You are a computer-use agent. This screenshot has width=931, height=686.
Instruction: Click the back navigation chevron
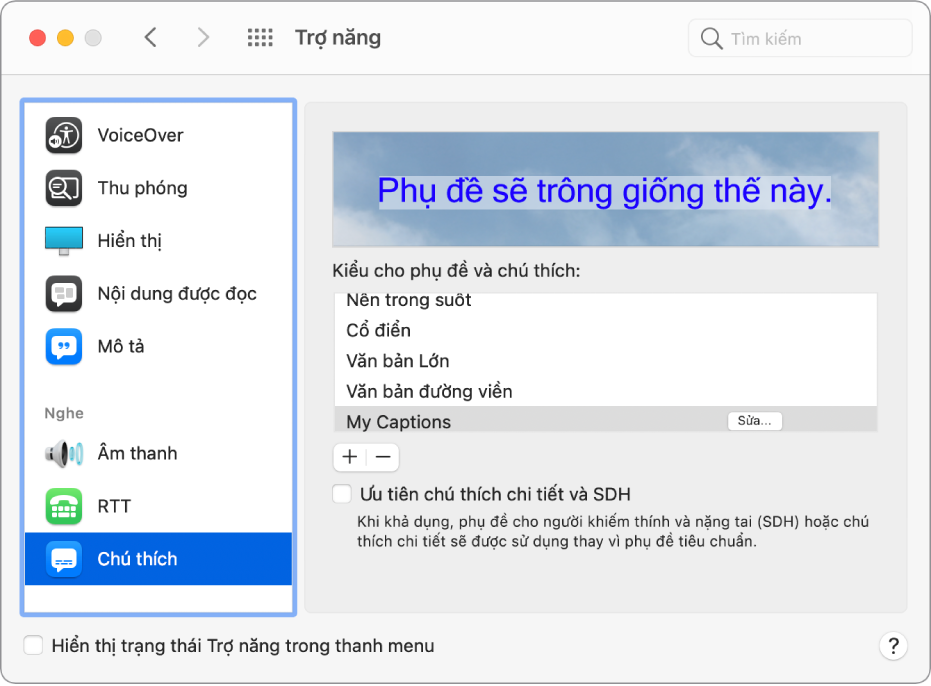click(x=151, y=37)
